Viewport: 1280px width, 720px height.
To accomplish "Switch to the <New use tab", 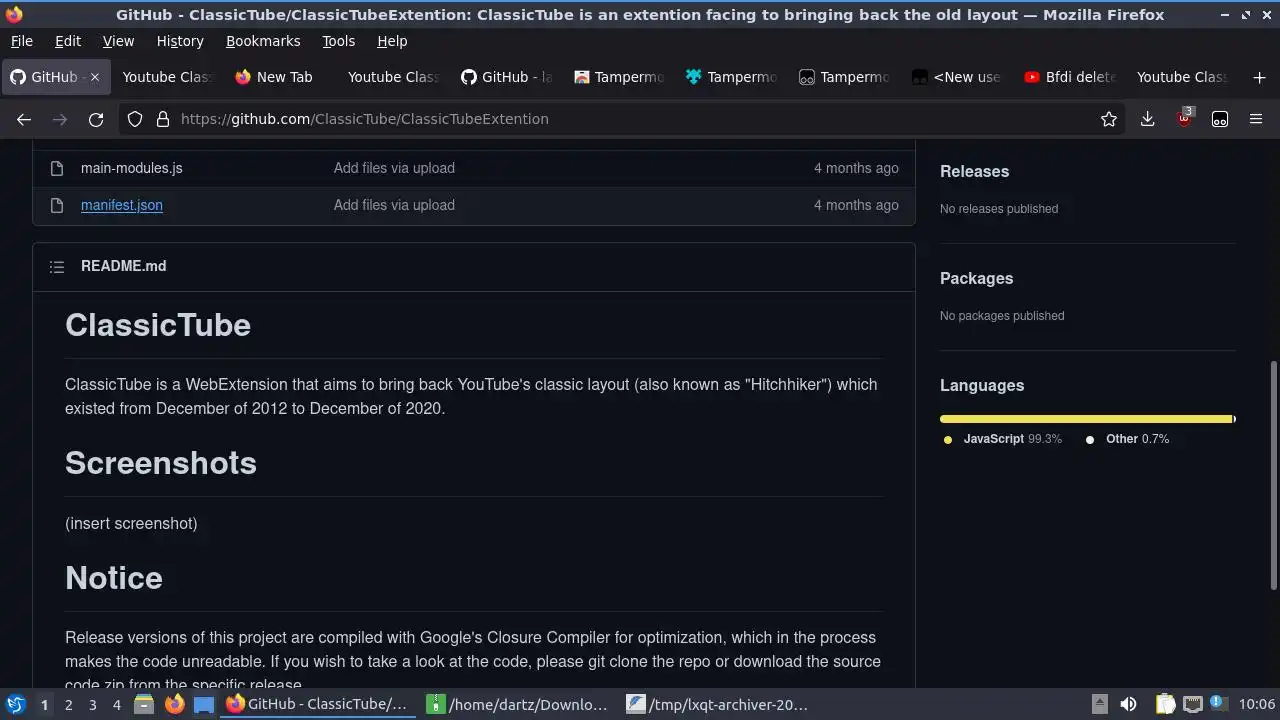I will 958,77.
